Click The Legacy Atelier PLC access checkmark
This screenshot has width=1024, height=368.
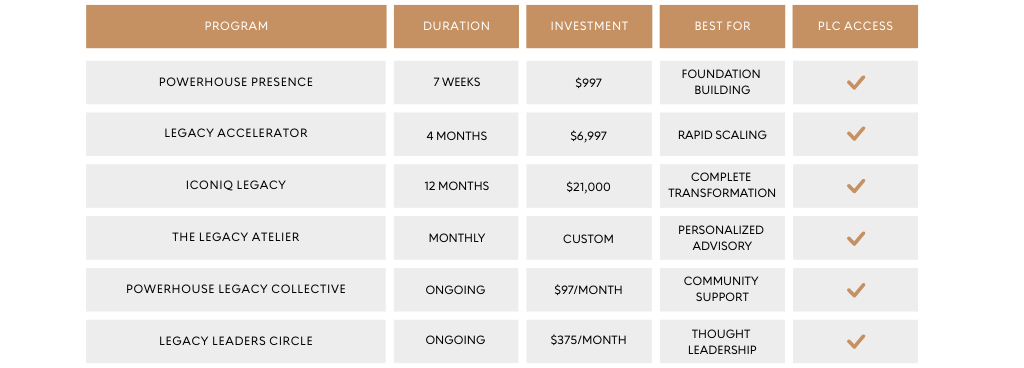click(856, 238)
